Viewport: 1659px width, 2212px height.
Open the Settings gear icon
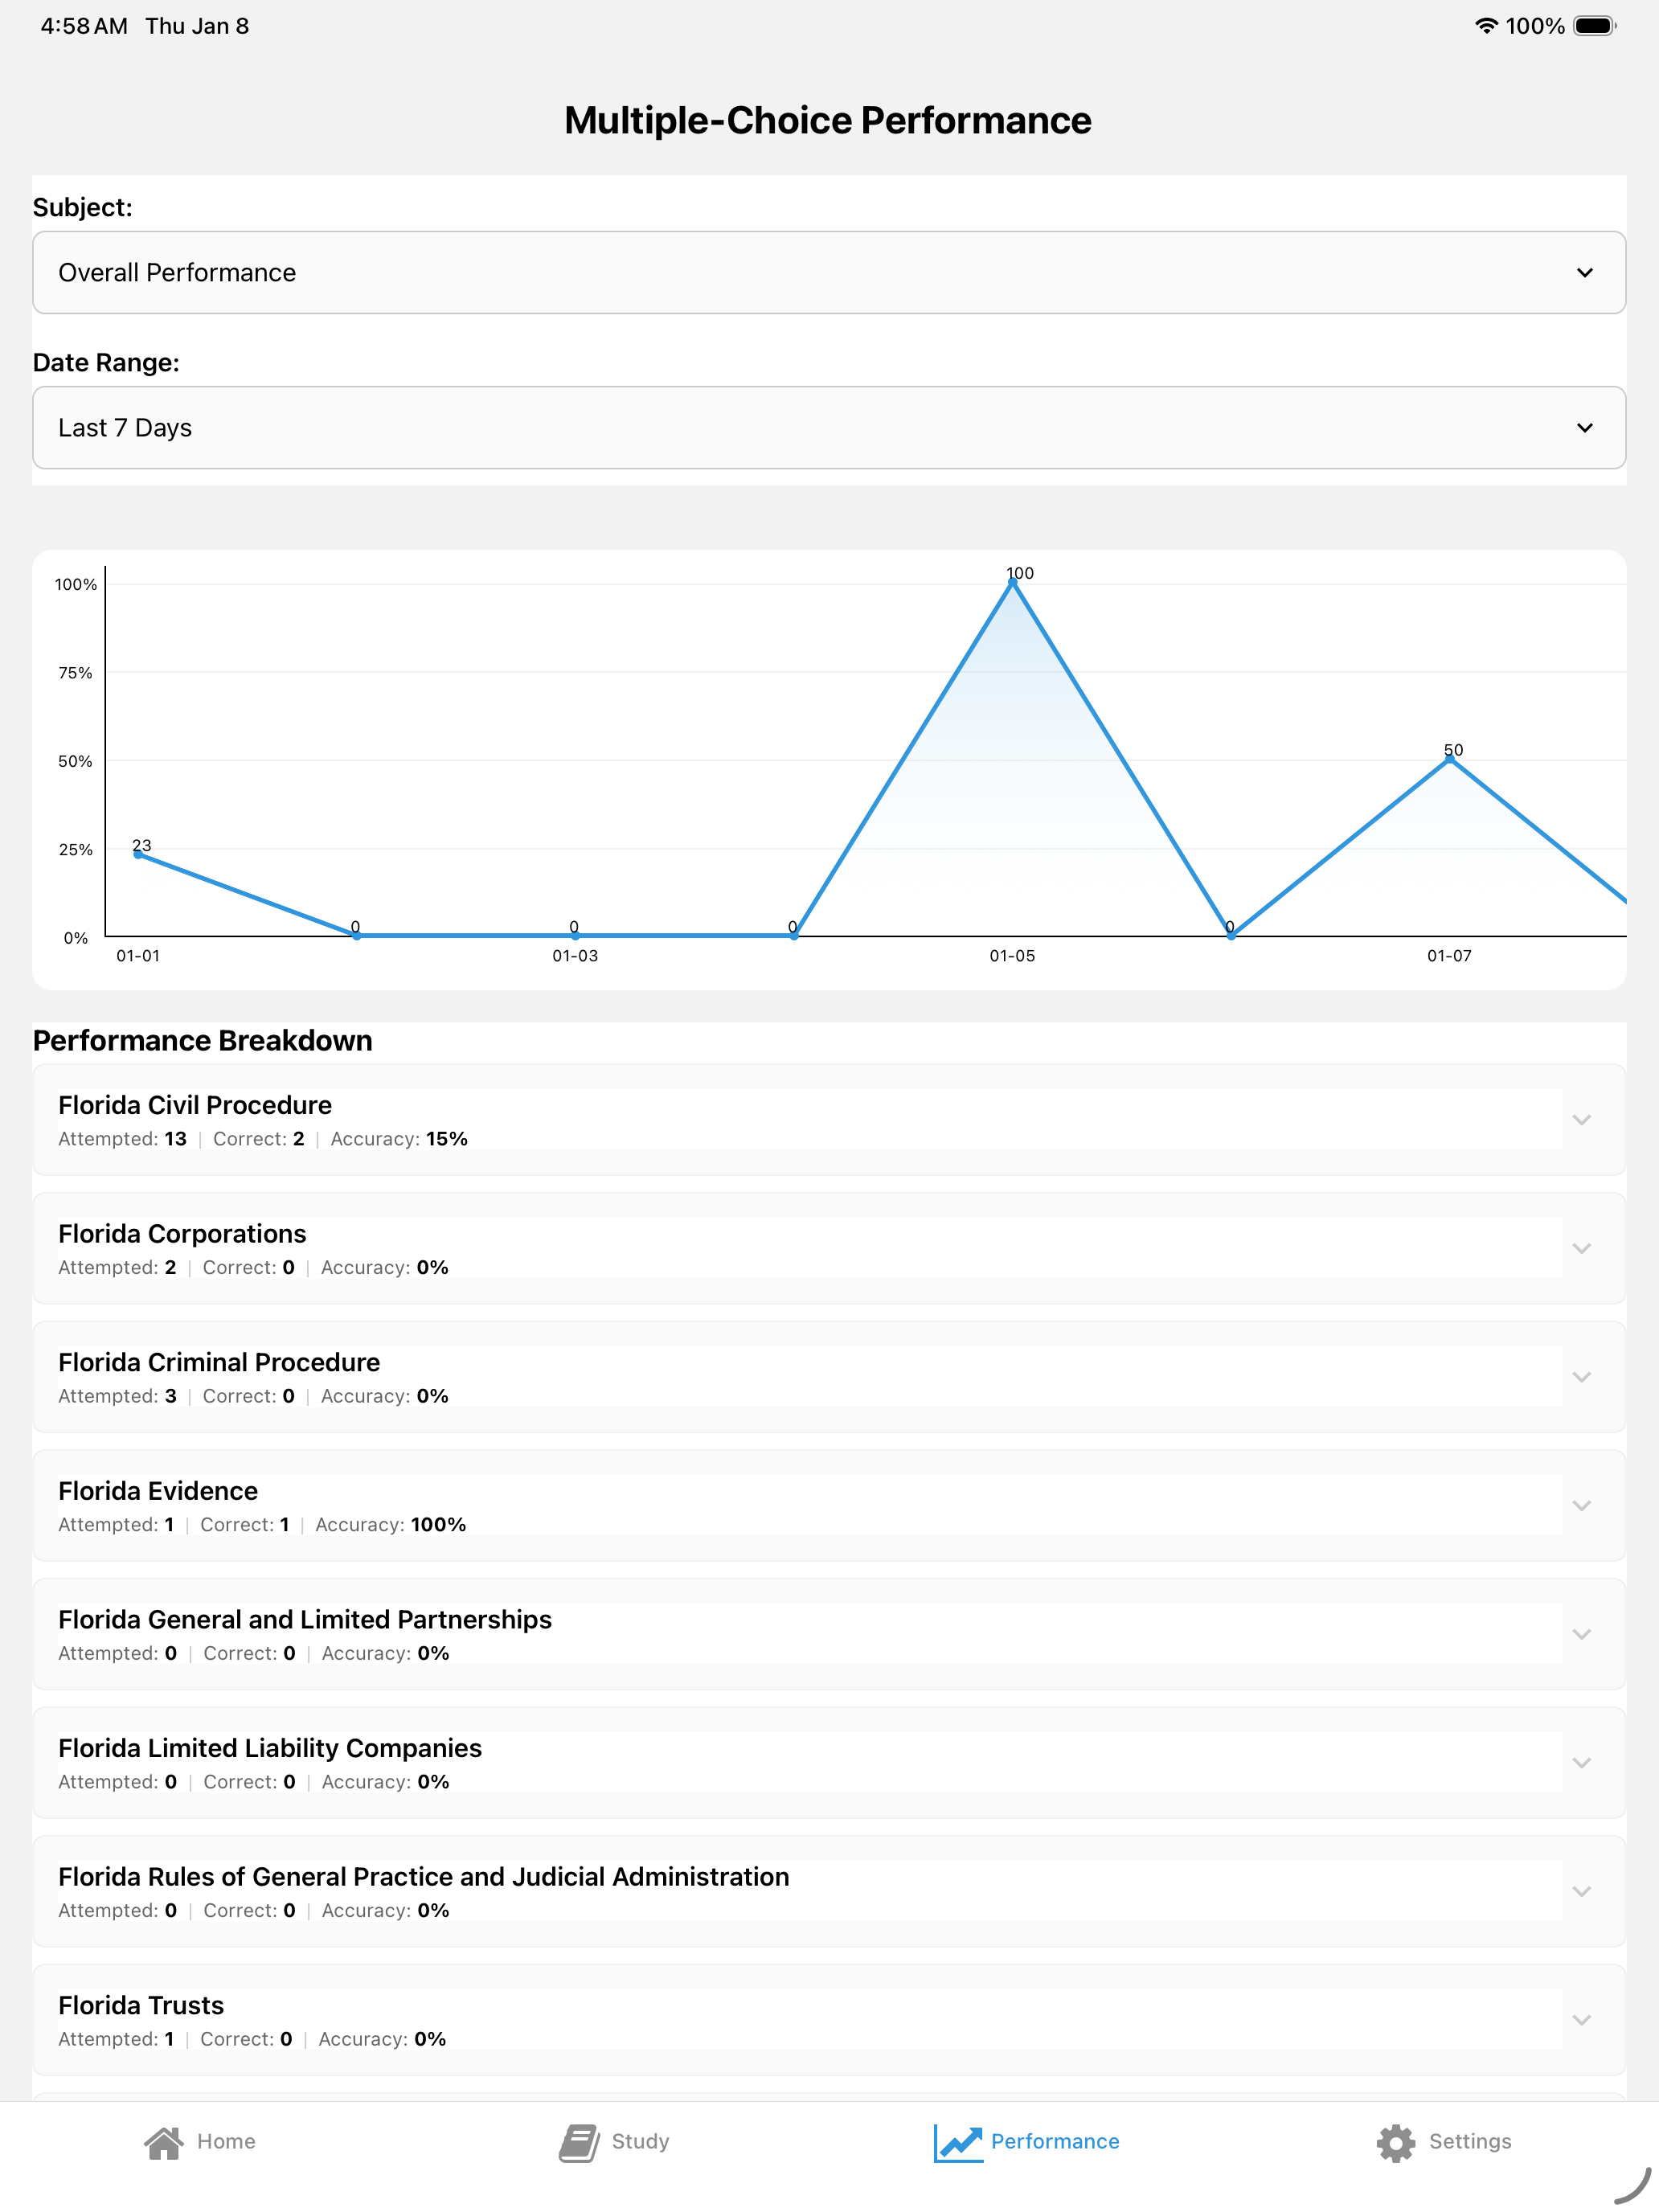[x=1396, y=2143]
